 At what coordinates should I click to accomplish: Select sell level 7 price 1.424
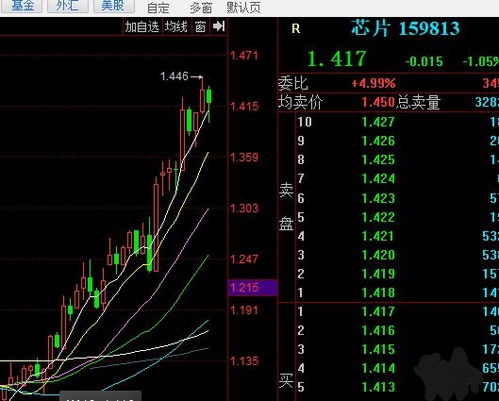coord(378,179)
